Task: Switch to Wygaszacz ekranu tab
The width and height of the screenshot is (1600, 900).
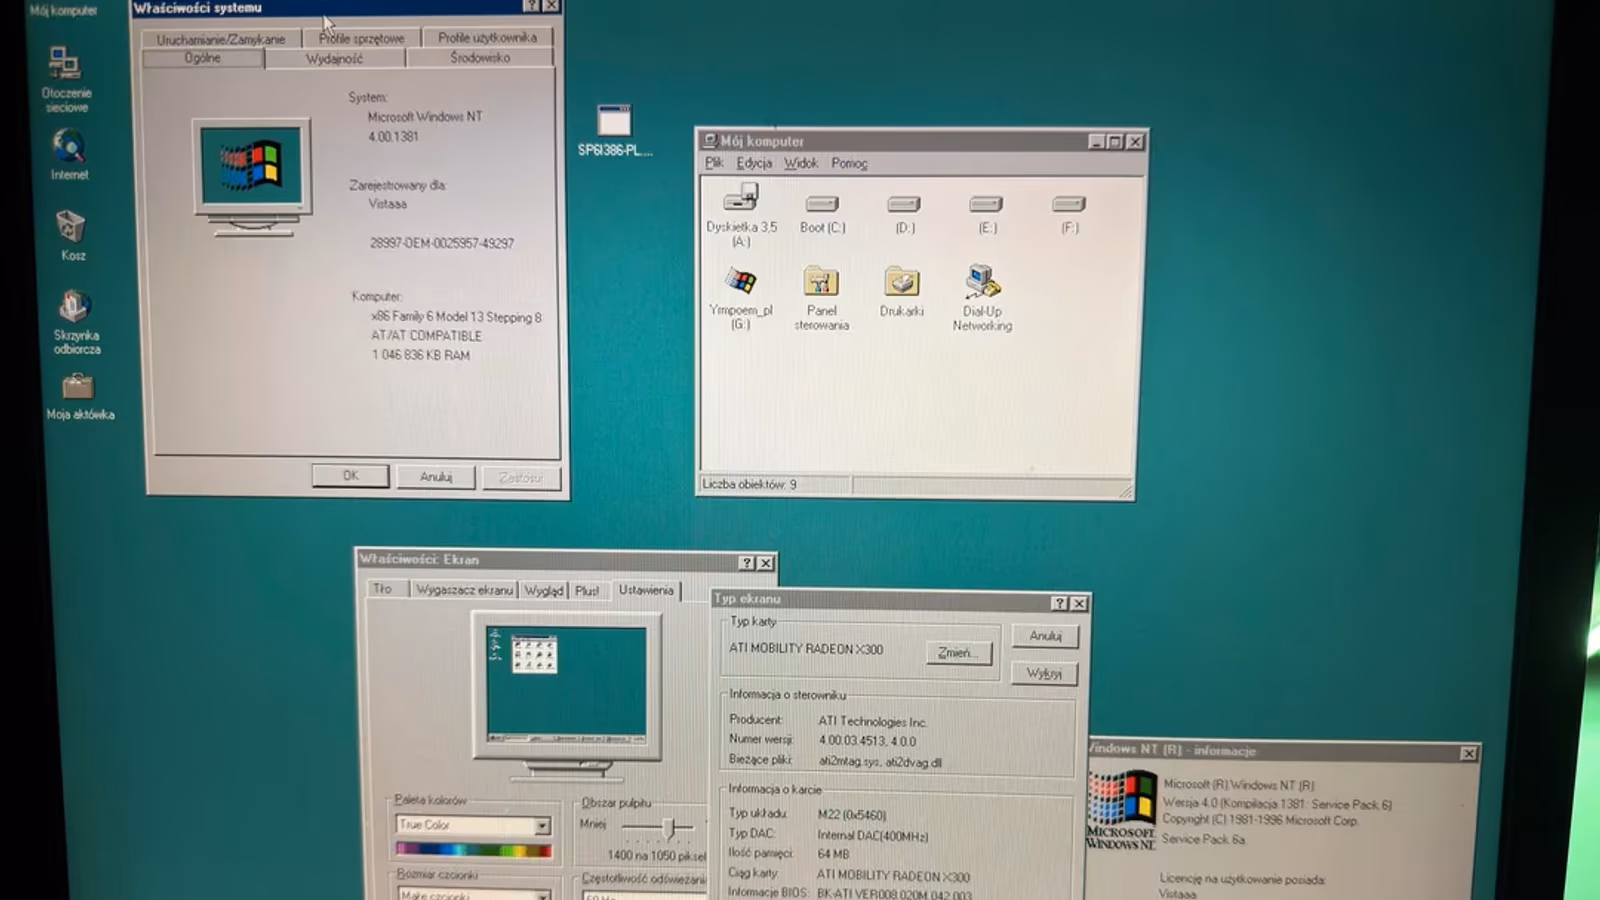Action: click(464, 590)
